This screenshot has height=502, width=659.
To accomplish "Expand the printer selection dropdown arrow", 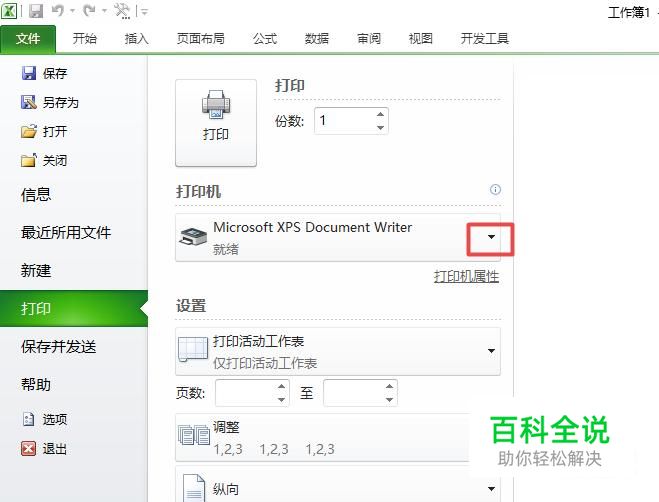I will (x=491, y=237).
